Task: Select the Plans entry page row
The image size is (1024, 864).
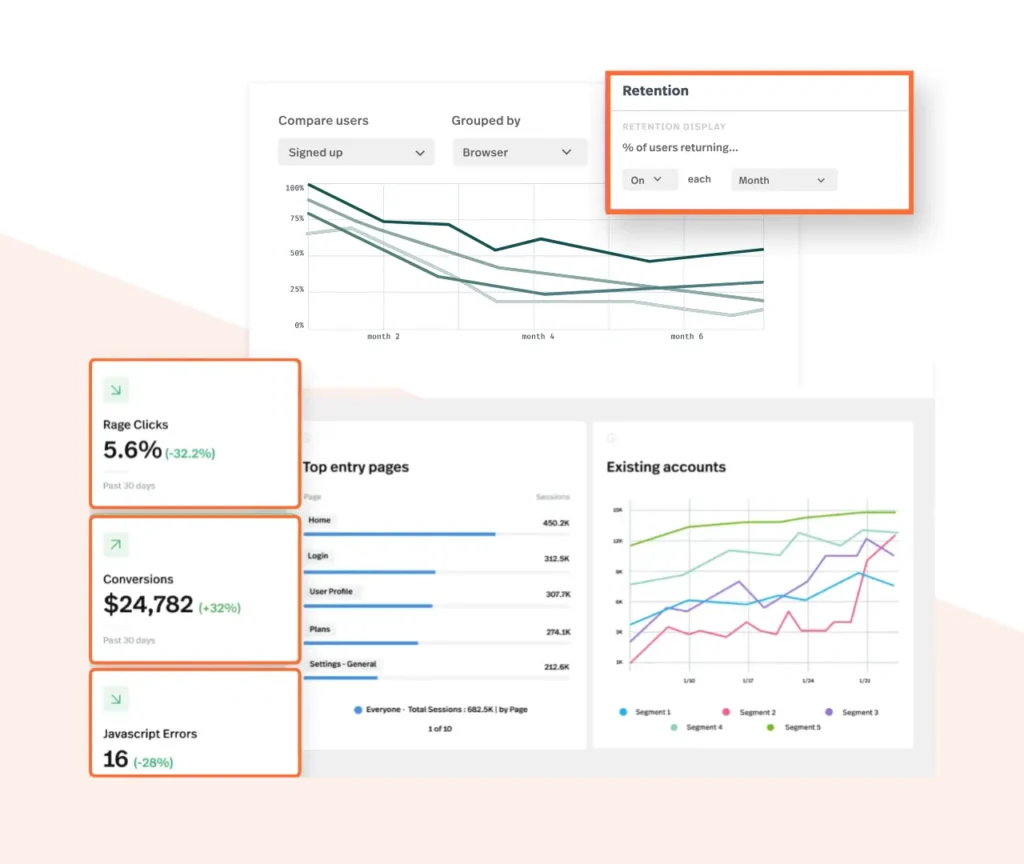Action: point(437,634)
